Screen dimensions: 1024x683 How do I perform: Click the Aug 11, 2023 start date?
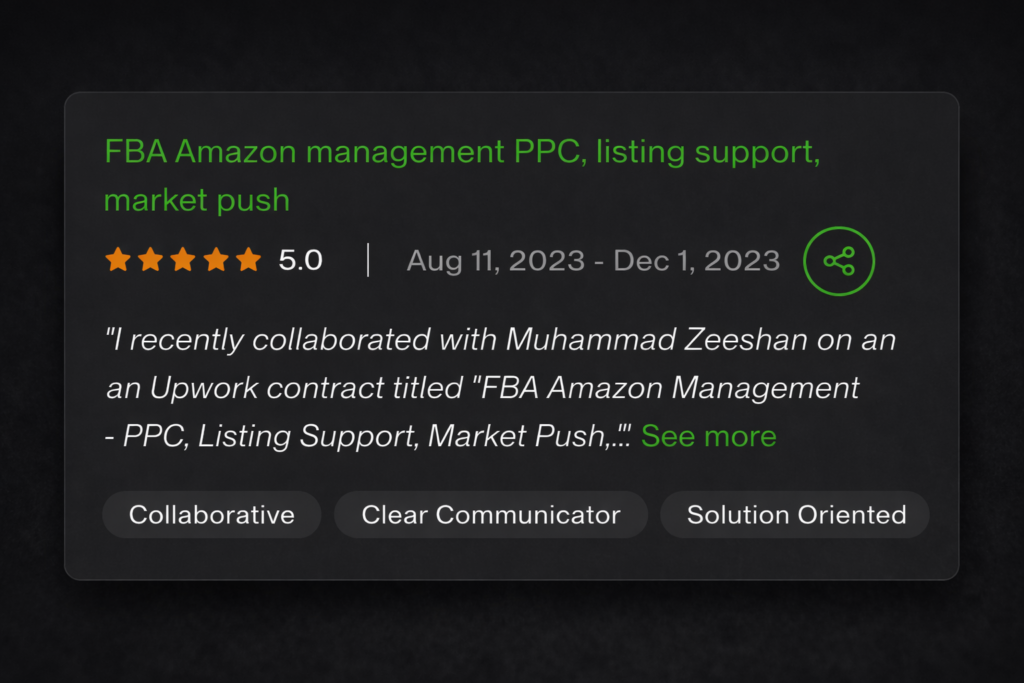pyautogui.click(x=495, y=261)
